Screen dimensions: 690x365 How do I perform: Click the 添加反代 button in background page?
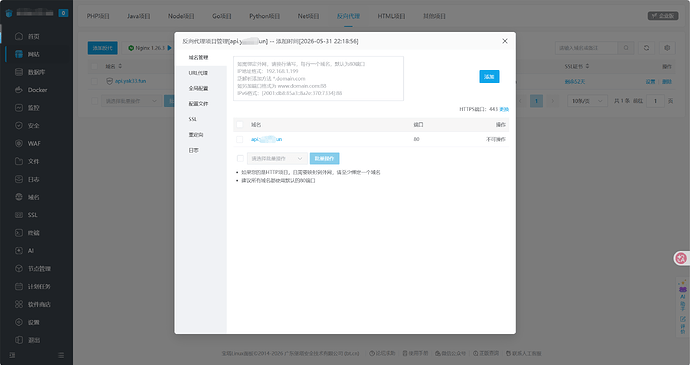point(103,48)
